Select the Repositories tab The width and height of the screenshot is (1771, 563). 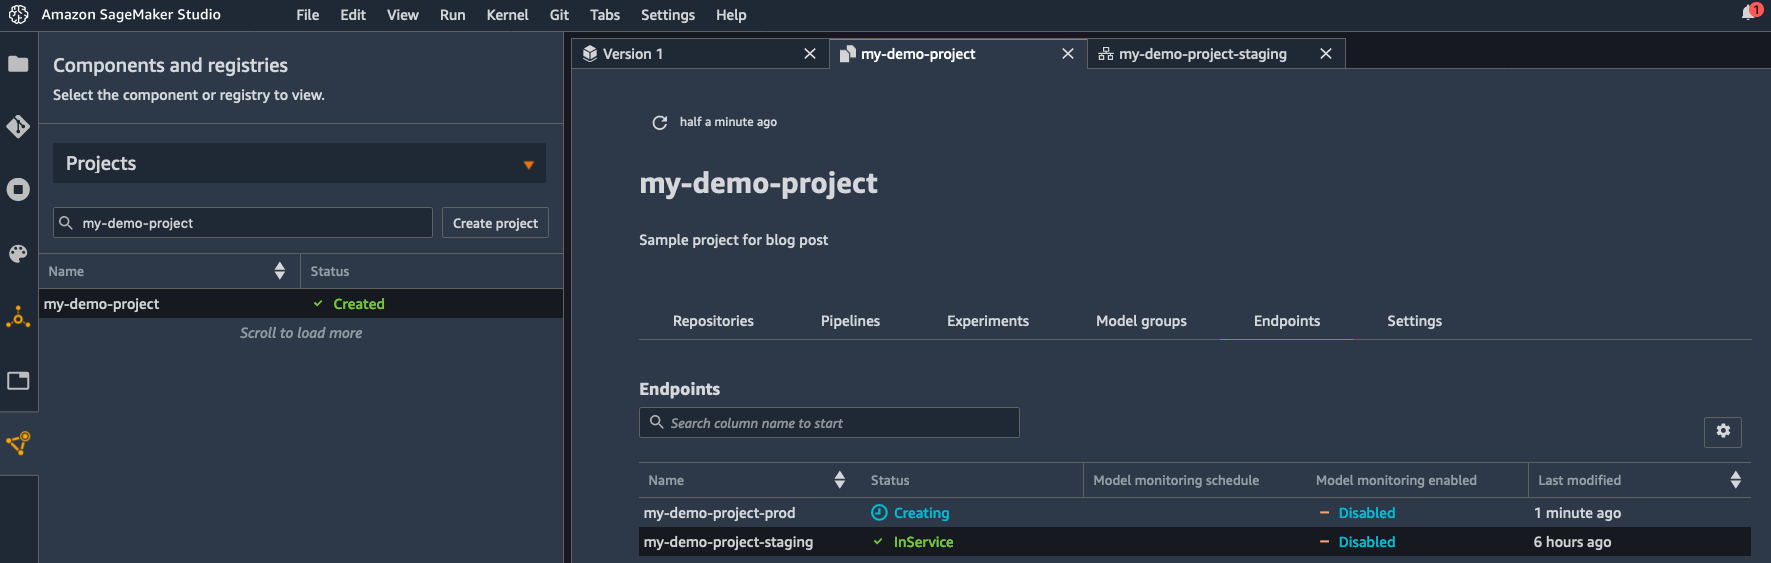click(713, 321)
